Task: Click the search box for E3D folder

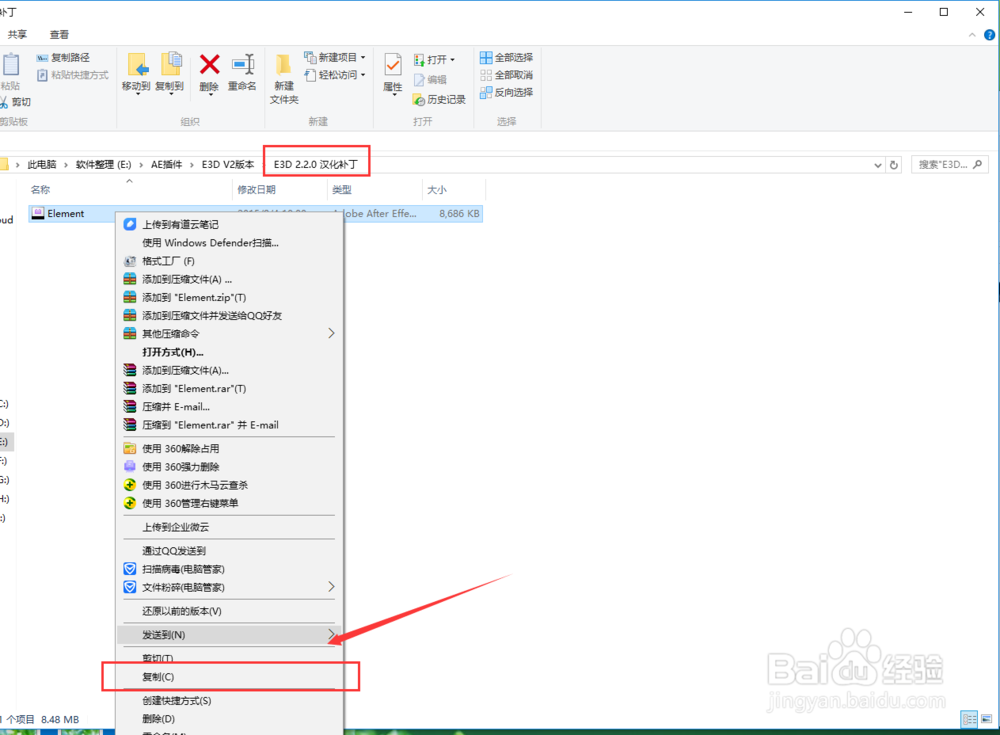Action: click(950, 165)
